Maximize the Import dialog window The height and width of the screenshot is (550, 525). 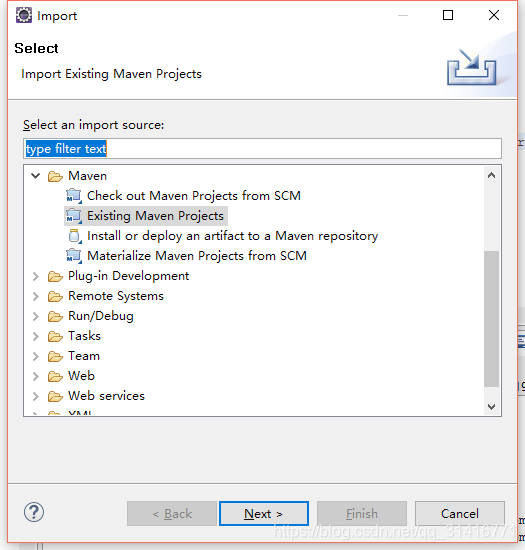pyautogui.click(x=448, y=15)
